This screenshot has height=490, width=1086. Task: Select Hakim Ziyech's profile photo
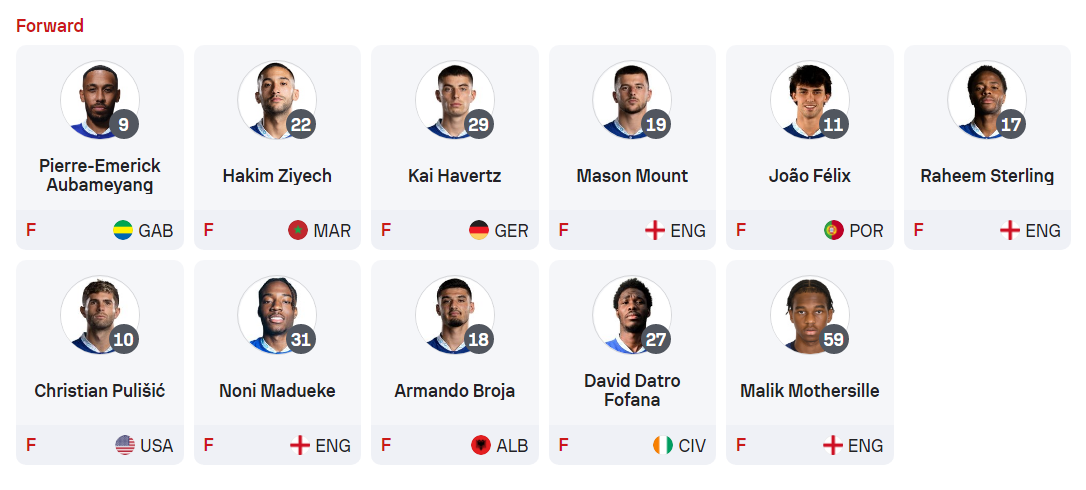click(x=275, y=100)
